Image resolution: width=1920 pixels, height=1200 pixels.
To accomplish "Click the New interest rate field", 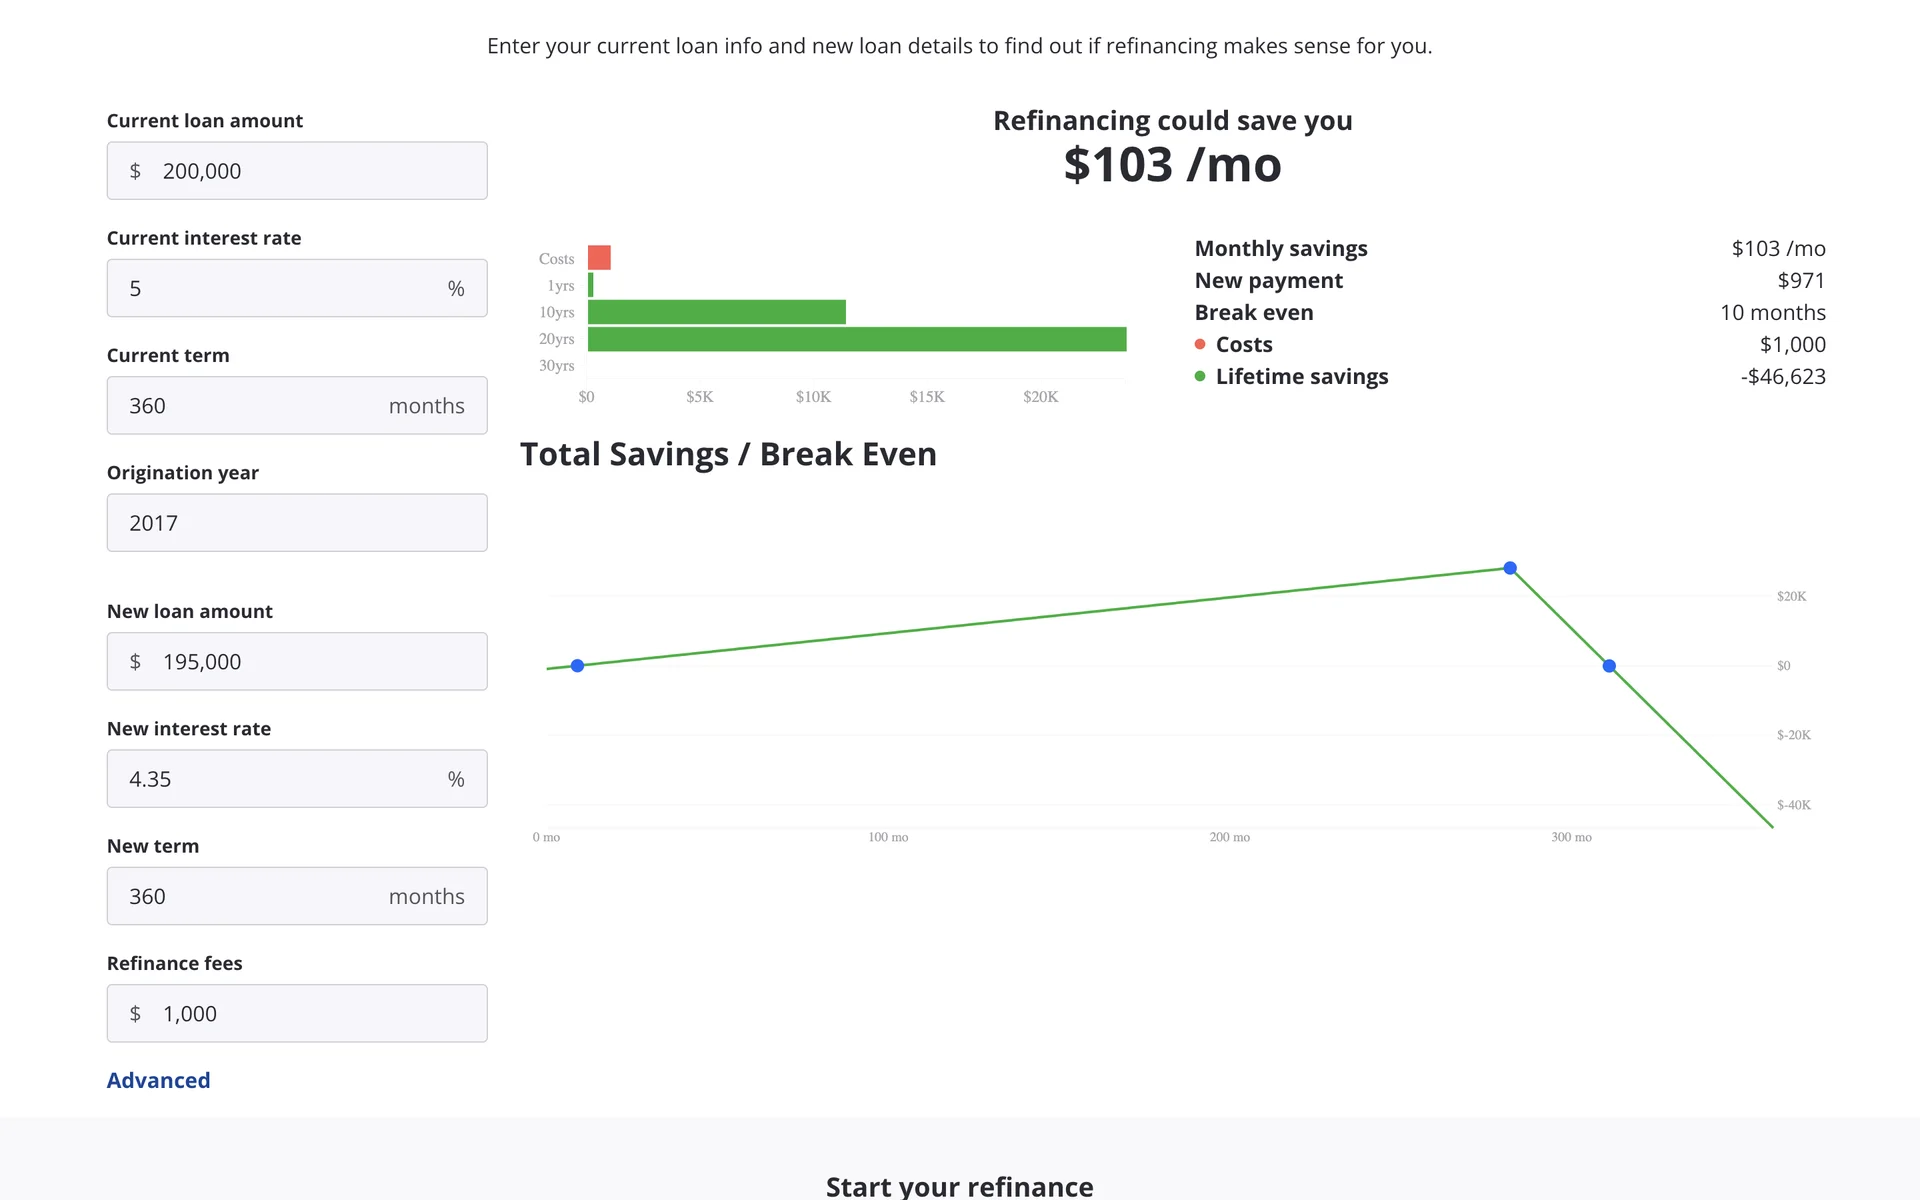I will tap(297, 779).
